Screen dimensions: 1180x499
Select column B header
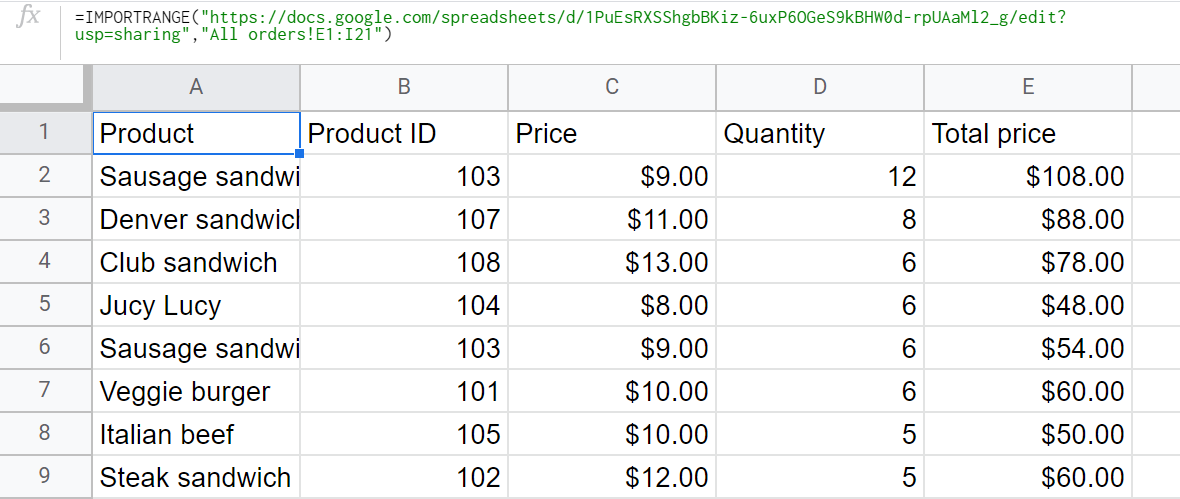point(404,87)
